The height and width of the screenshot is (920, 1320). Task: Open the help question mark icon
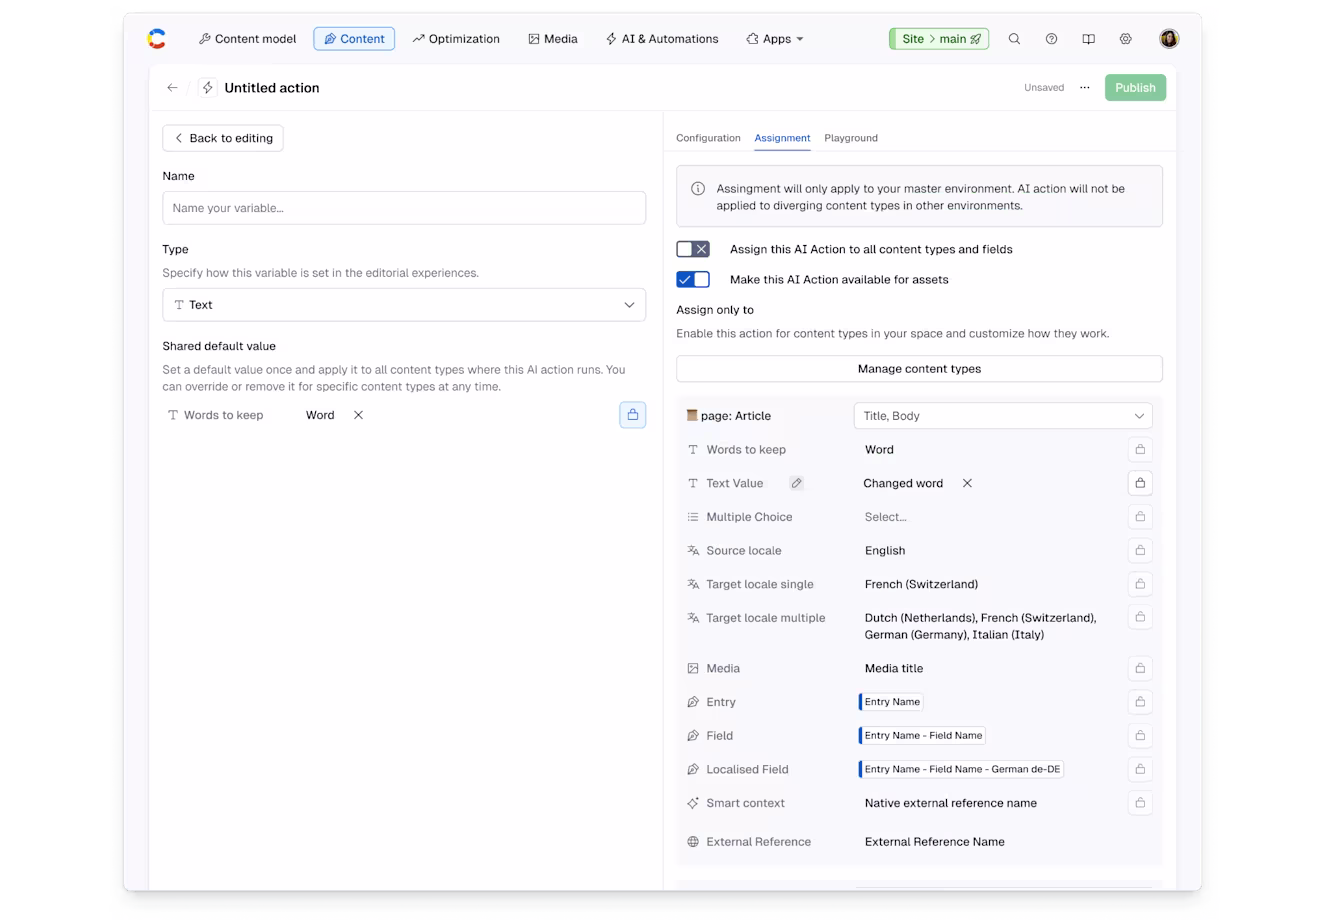1051,39
